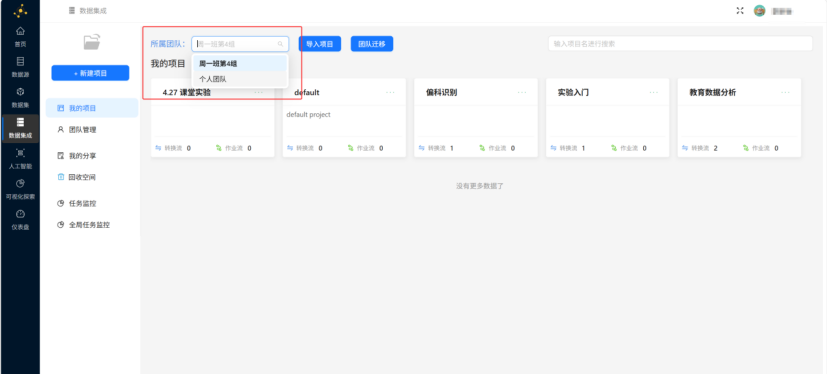Toggle fullscreen icon in top bar
Image resolution: width=829 pixels, height=375 pixels.
point(740,11)
